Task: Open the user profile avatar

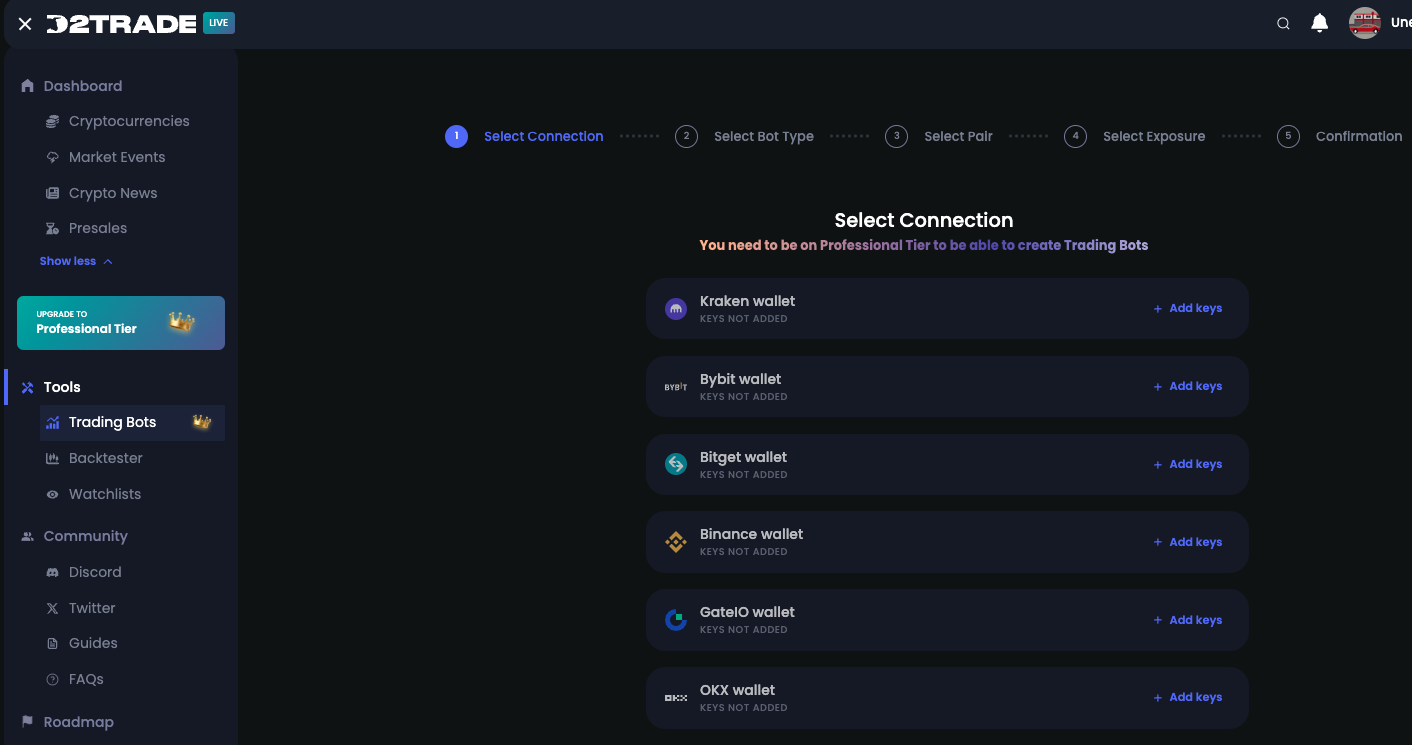Action: (1365, 23)
